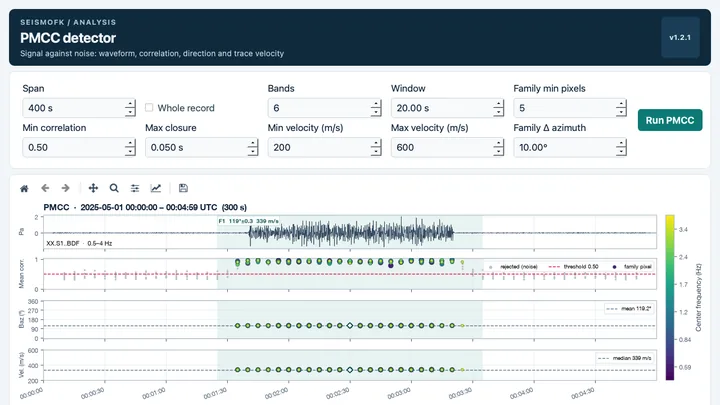Image resolution: width=720 pixels, height=405 pixels.
Task: Increase Family min pixels using up arrow
Action: (x=621, y=104)
